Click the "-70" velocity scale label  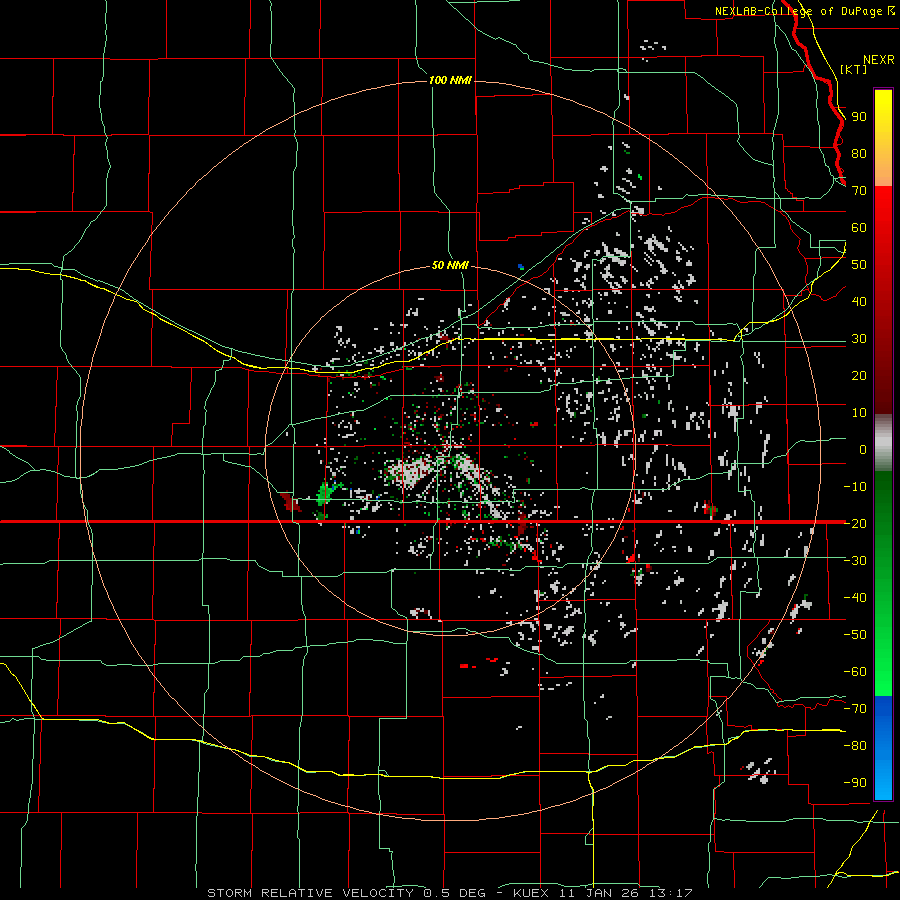point(855,709)
